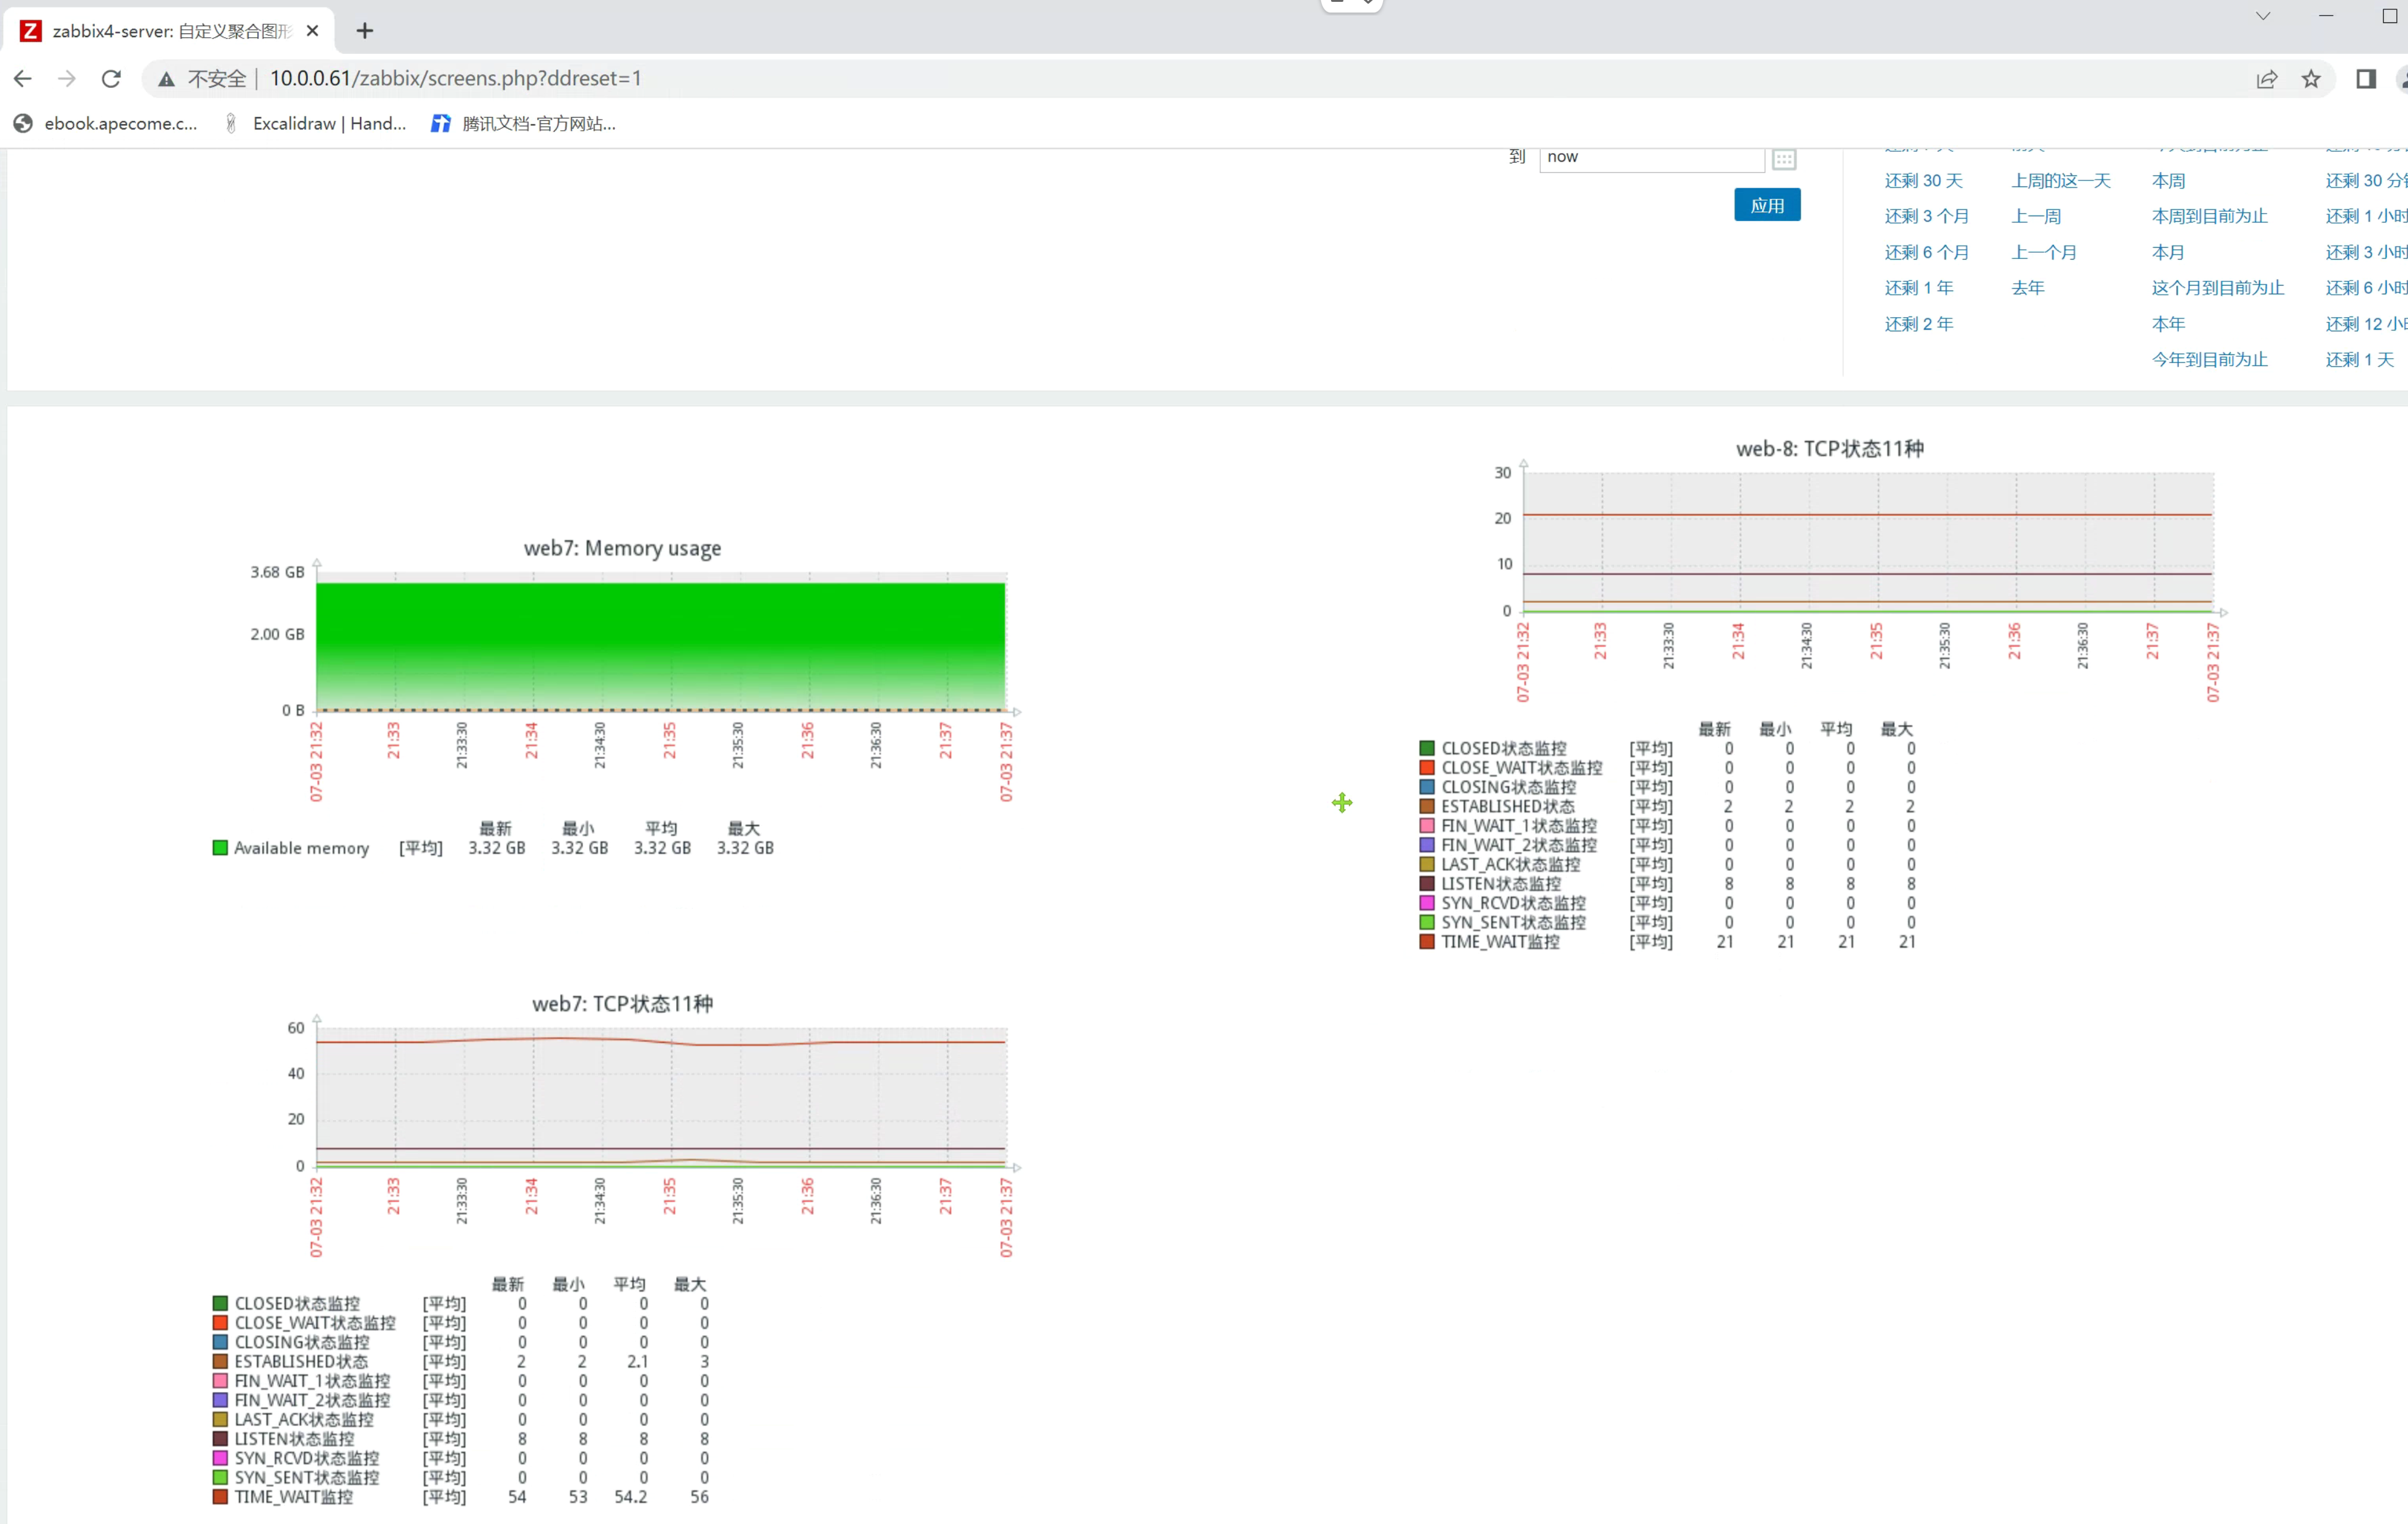Click the share page icon

point(2267,79)
